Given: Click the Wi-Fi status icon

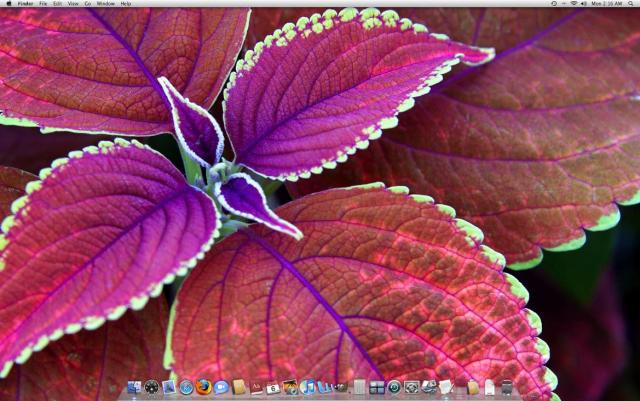Looking at the screenshot, I should pyautogui.click(x=574, y=3).
